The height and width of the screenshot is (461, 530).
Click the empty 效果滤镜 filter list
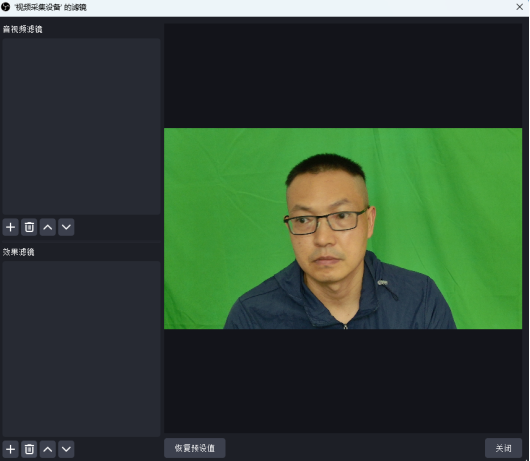[81, 349]
